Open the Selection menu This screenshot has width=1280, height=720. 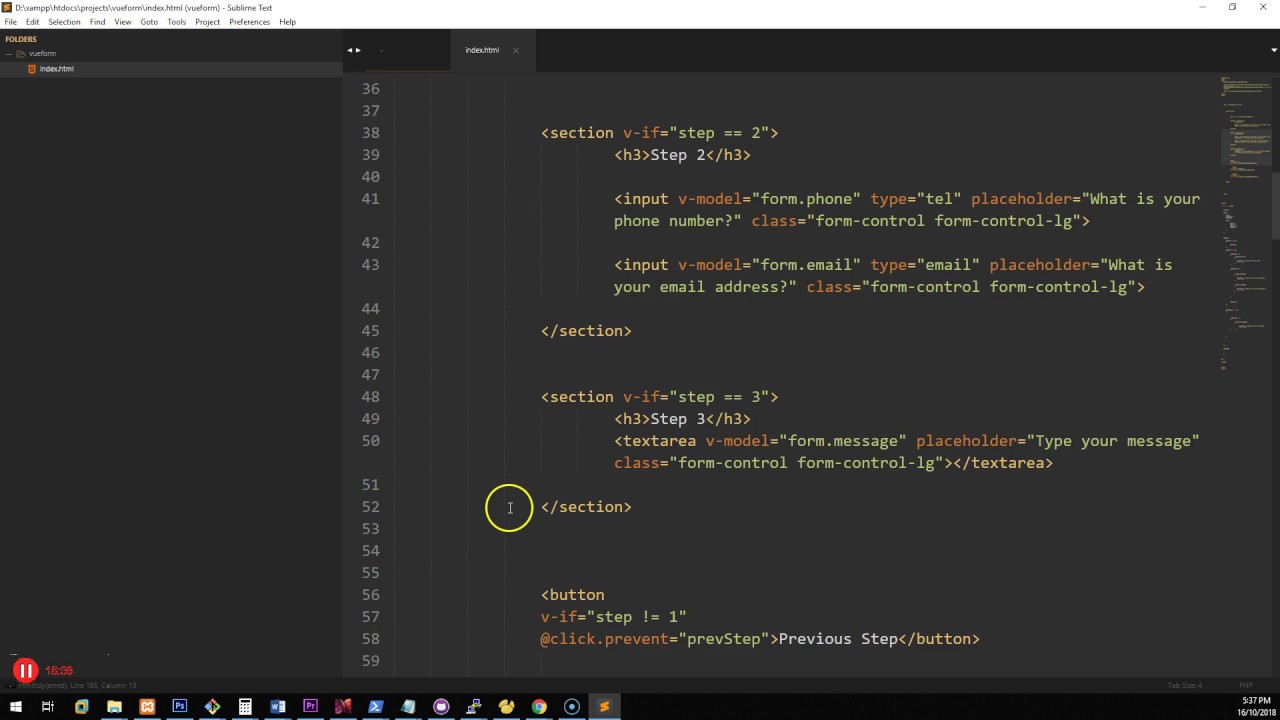(64, 22)
